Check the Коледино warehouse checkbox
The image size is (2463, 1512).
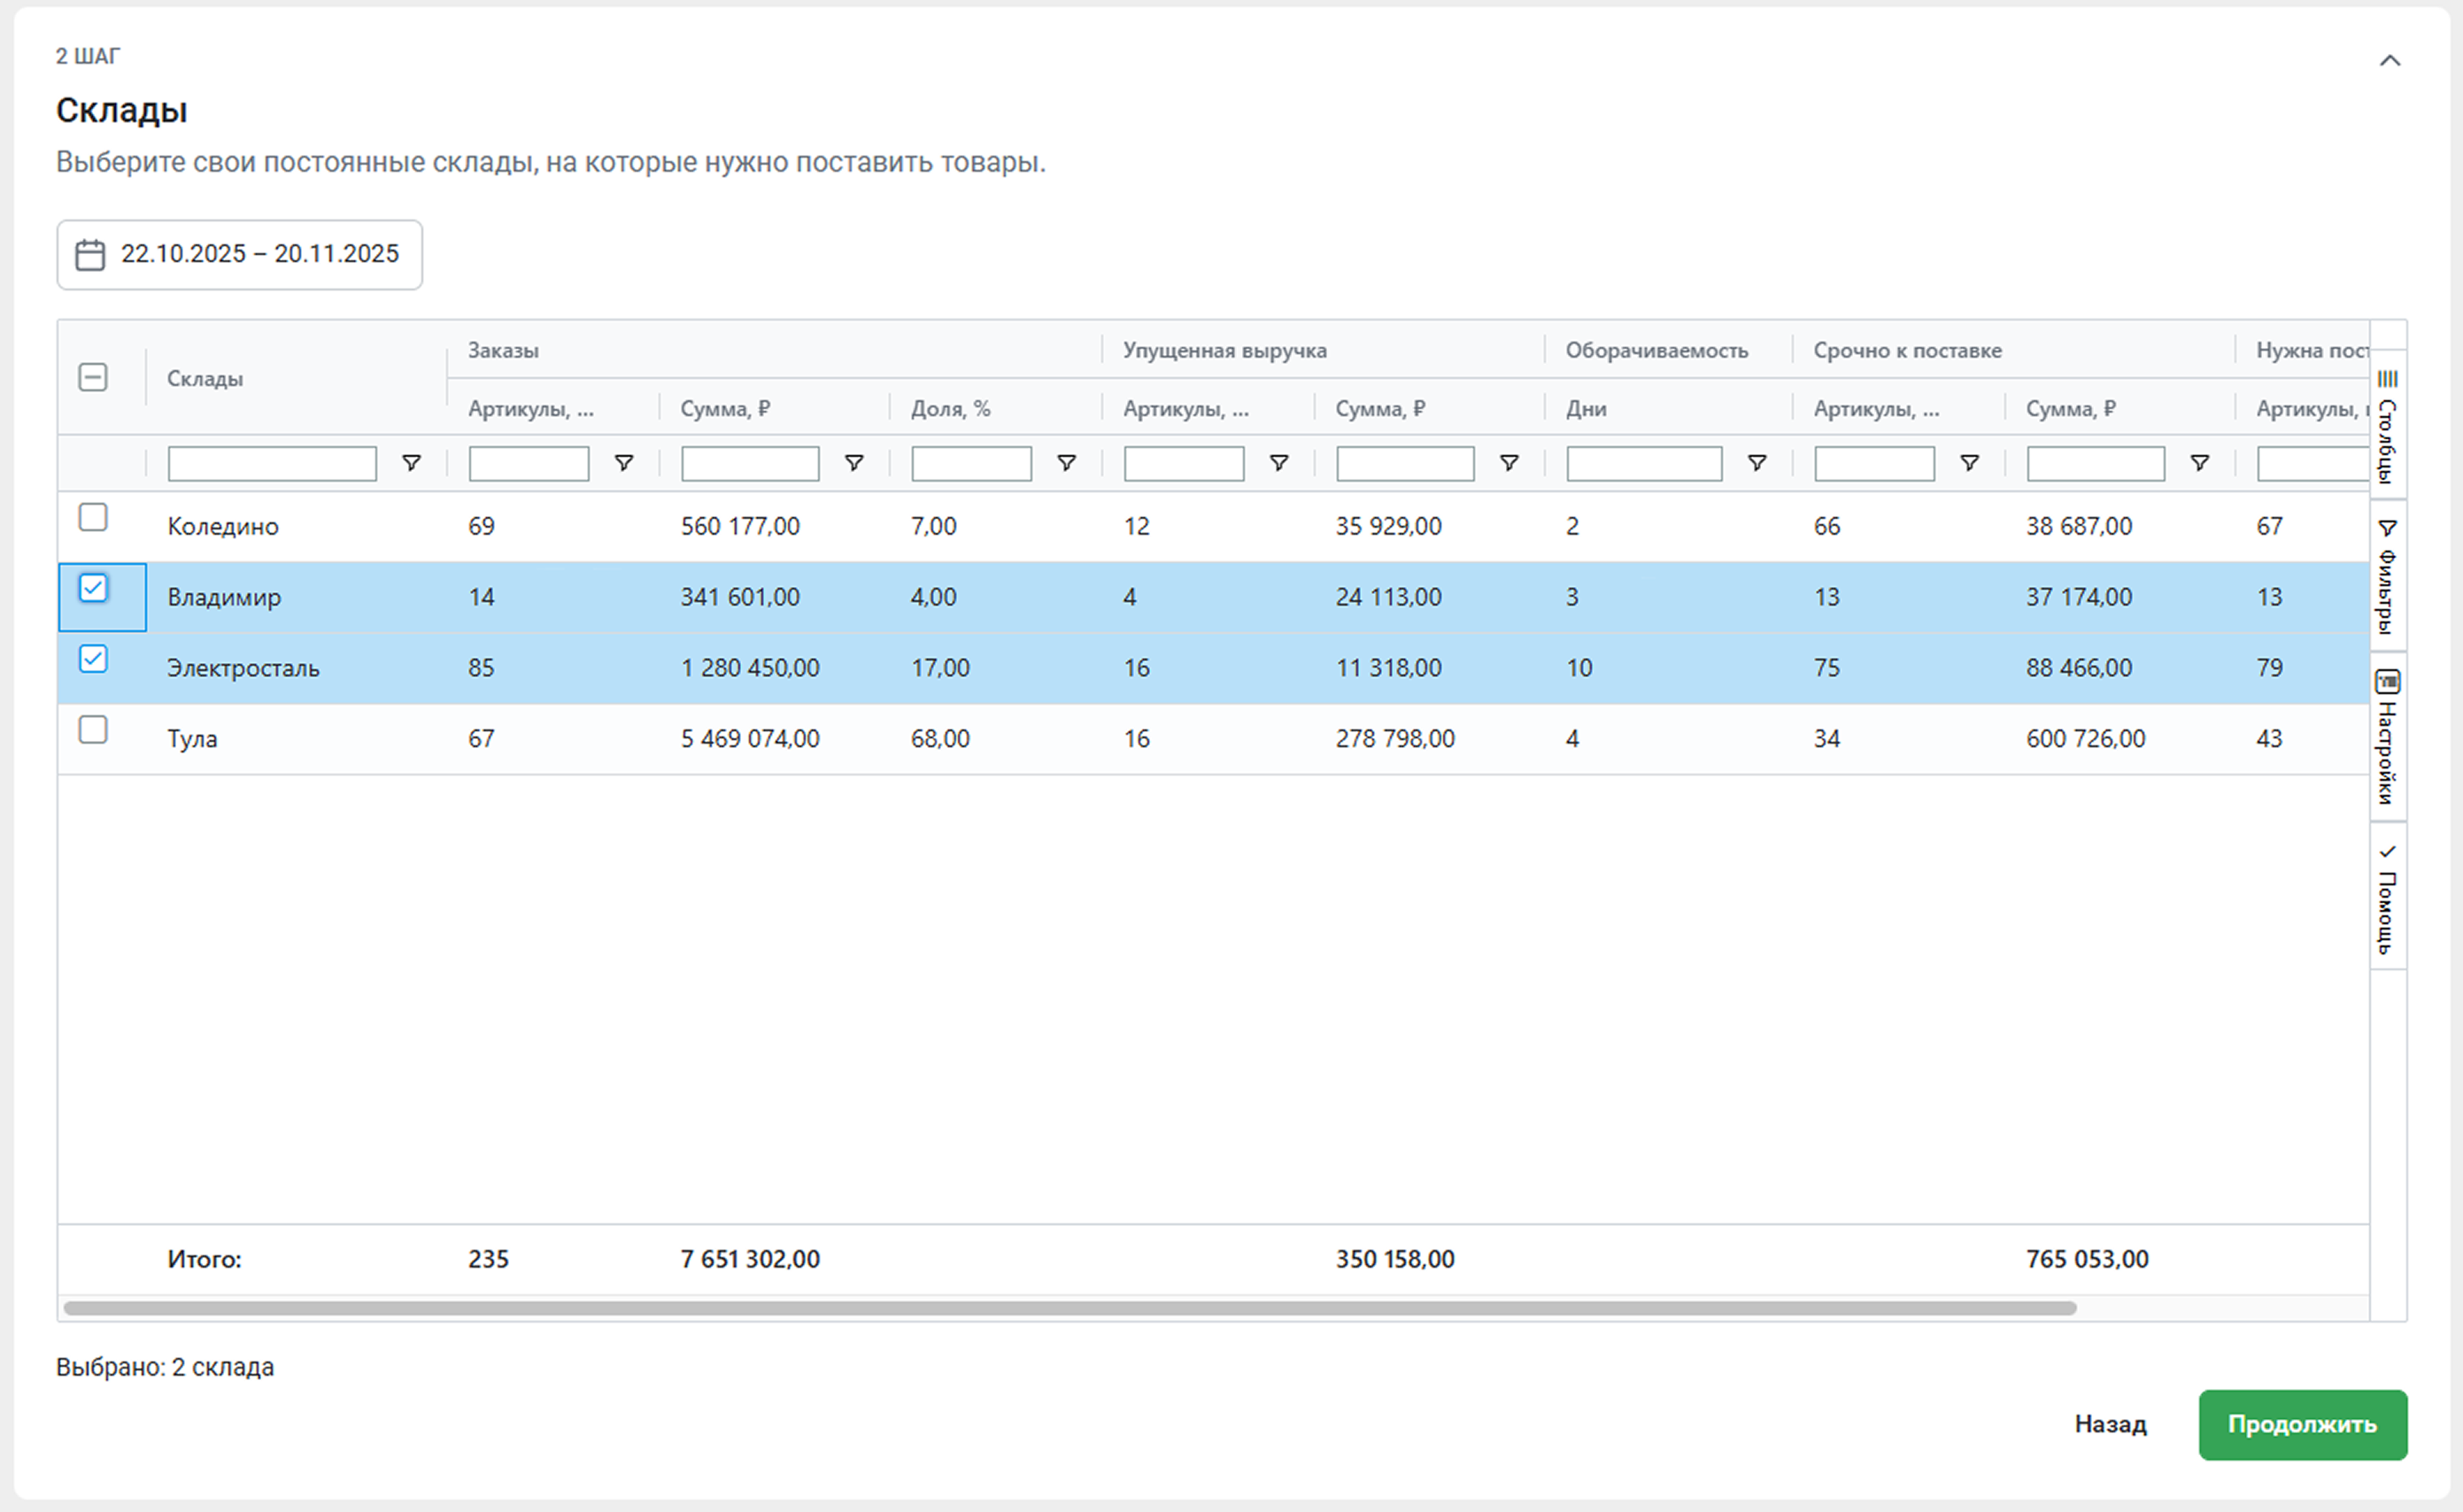pos(93,518)
